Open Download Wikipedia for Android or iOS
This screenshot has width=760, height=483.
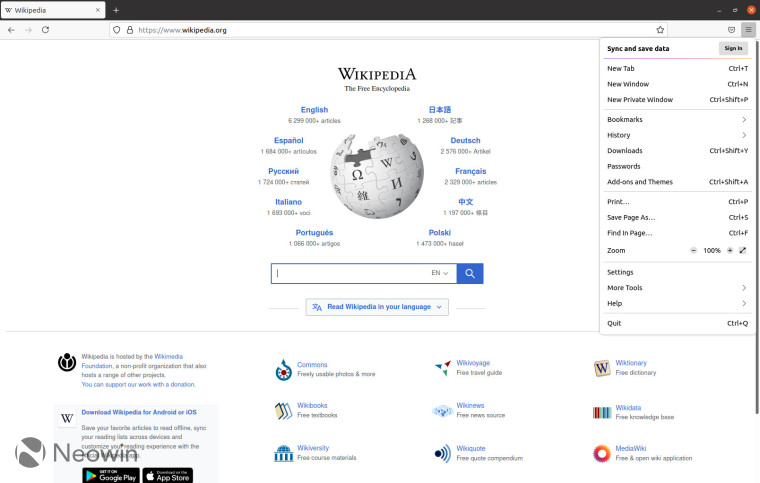click(x=139, y=412)
